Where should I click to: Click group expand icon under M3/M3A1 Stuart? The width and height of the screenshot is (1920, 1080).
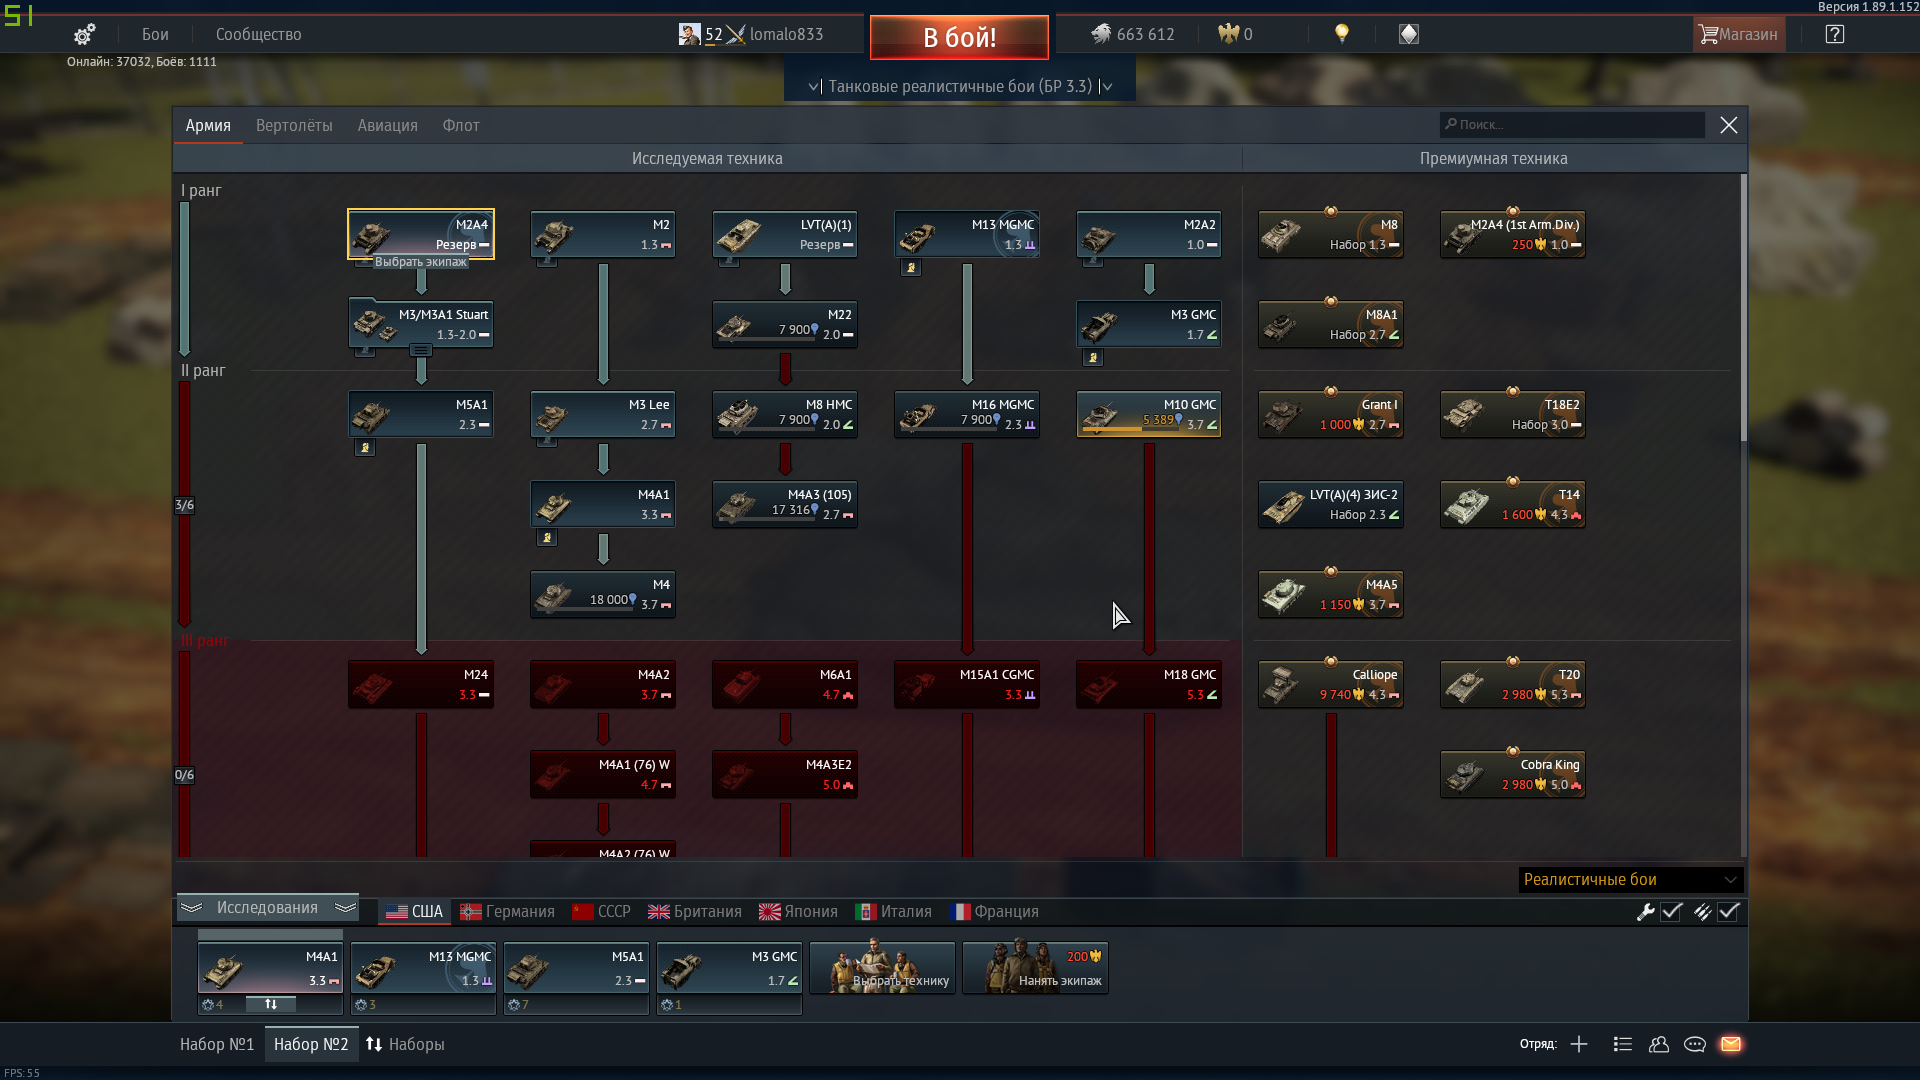point(421,350)
